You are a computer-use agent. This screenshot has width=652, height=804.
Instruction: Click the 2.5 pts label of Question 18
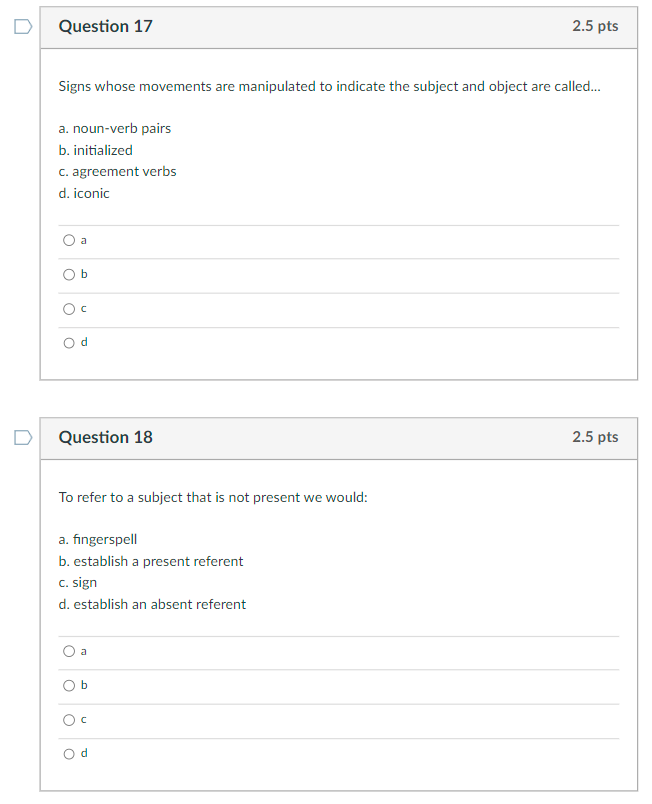click(595, 437)
